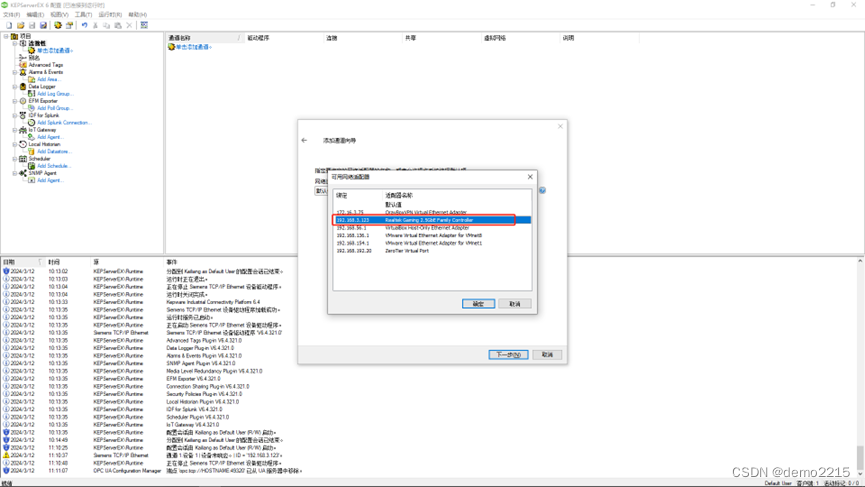Open the 工具(T) menu

[x=83, y=15]
